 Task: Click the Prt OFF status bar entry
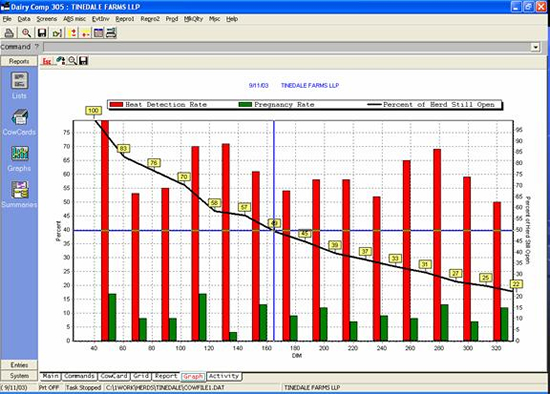[x=49, y=388]
